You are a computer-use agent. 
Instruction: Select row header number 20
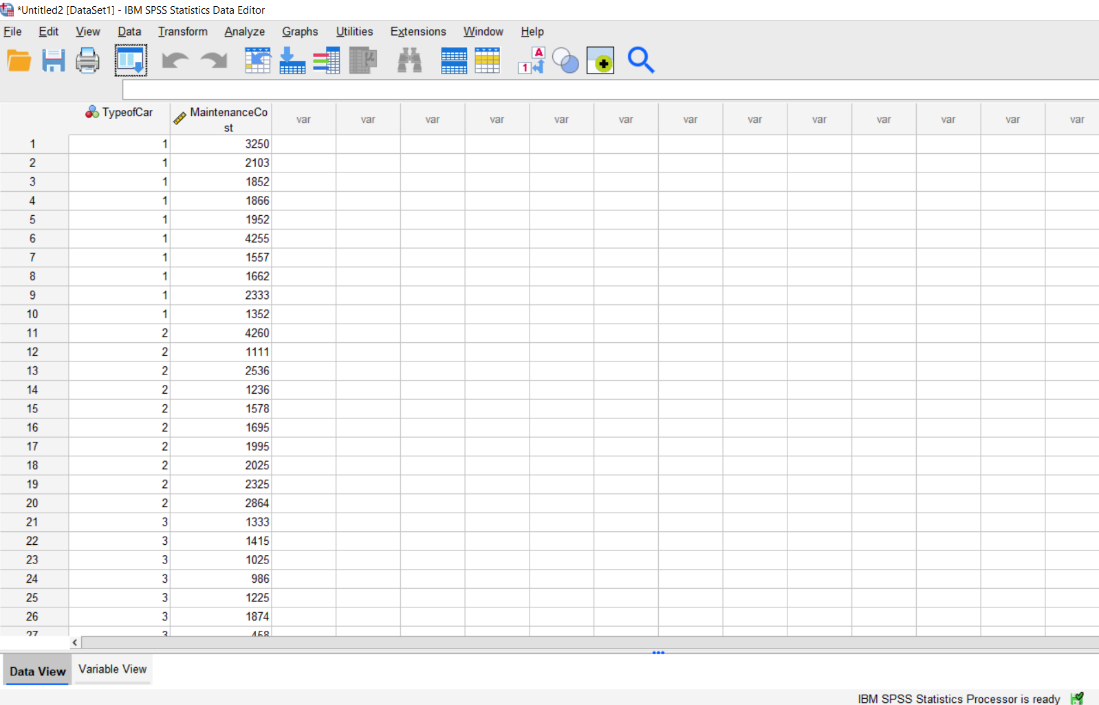(x=32, y=503)
